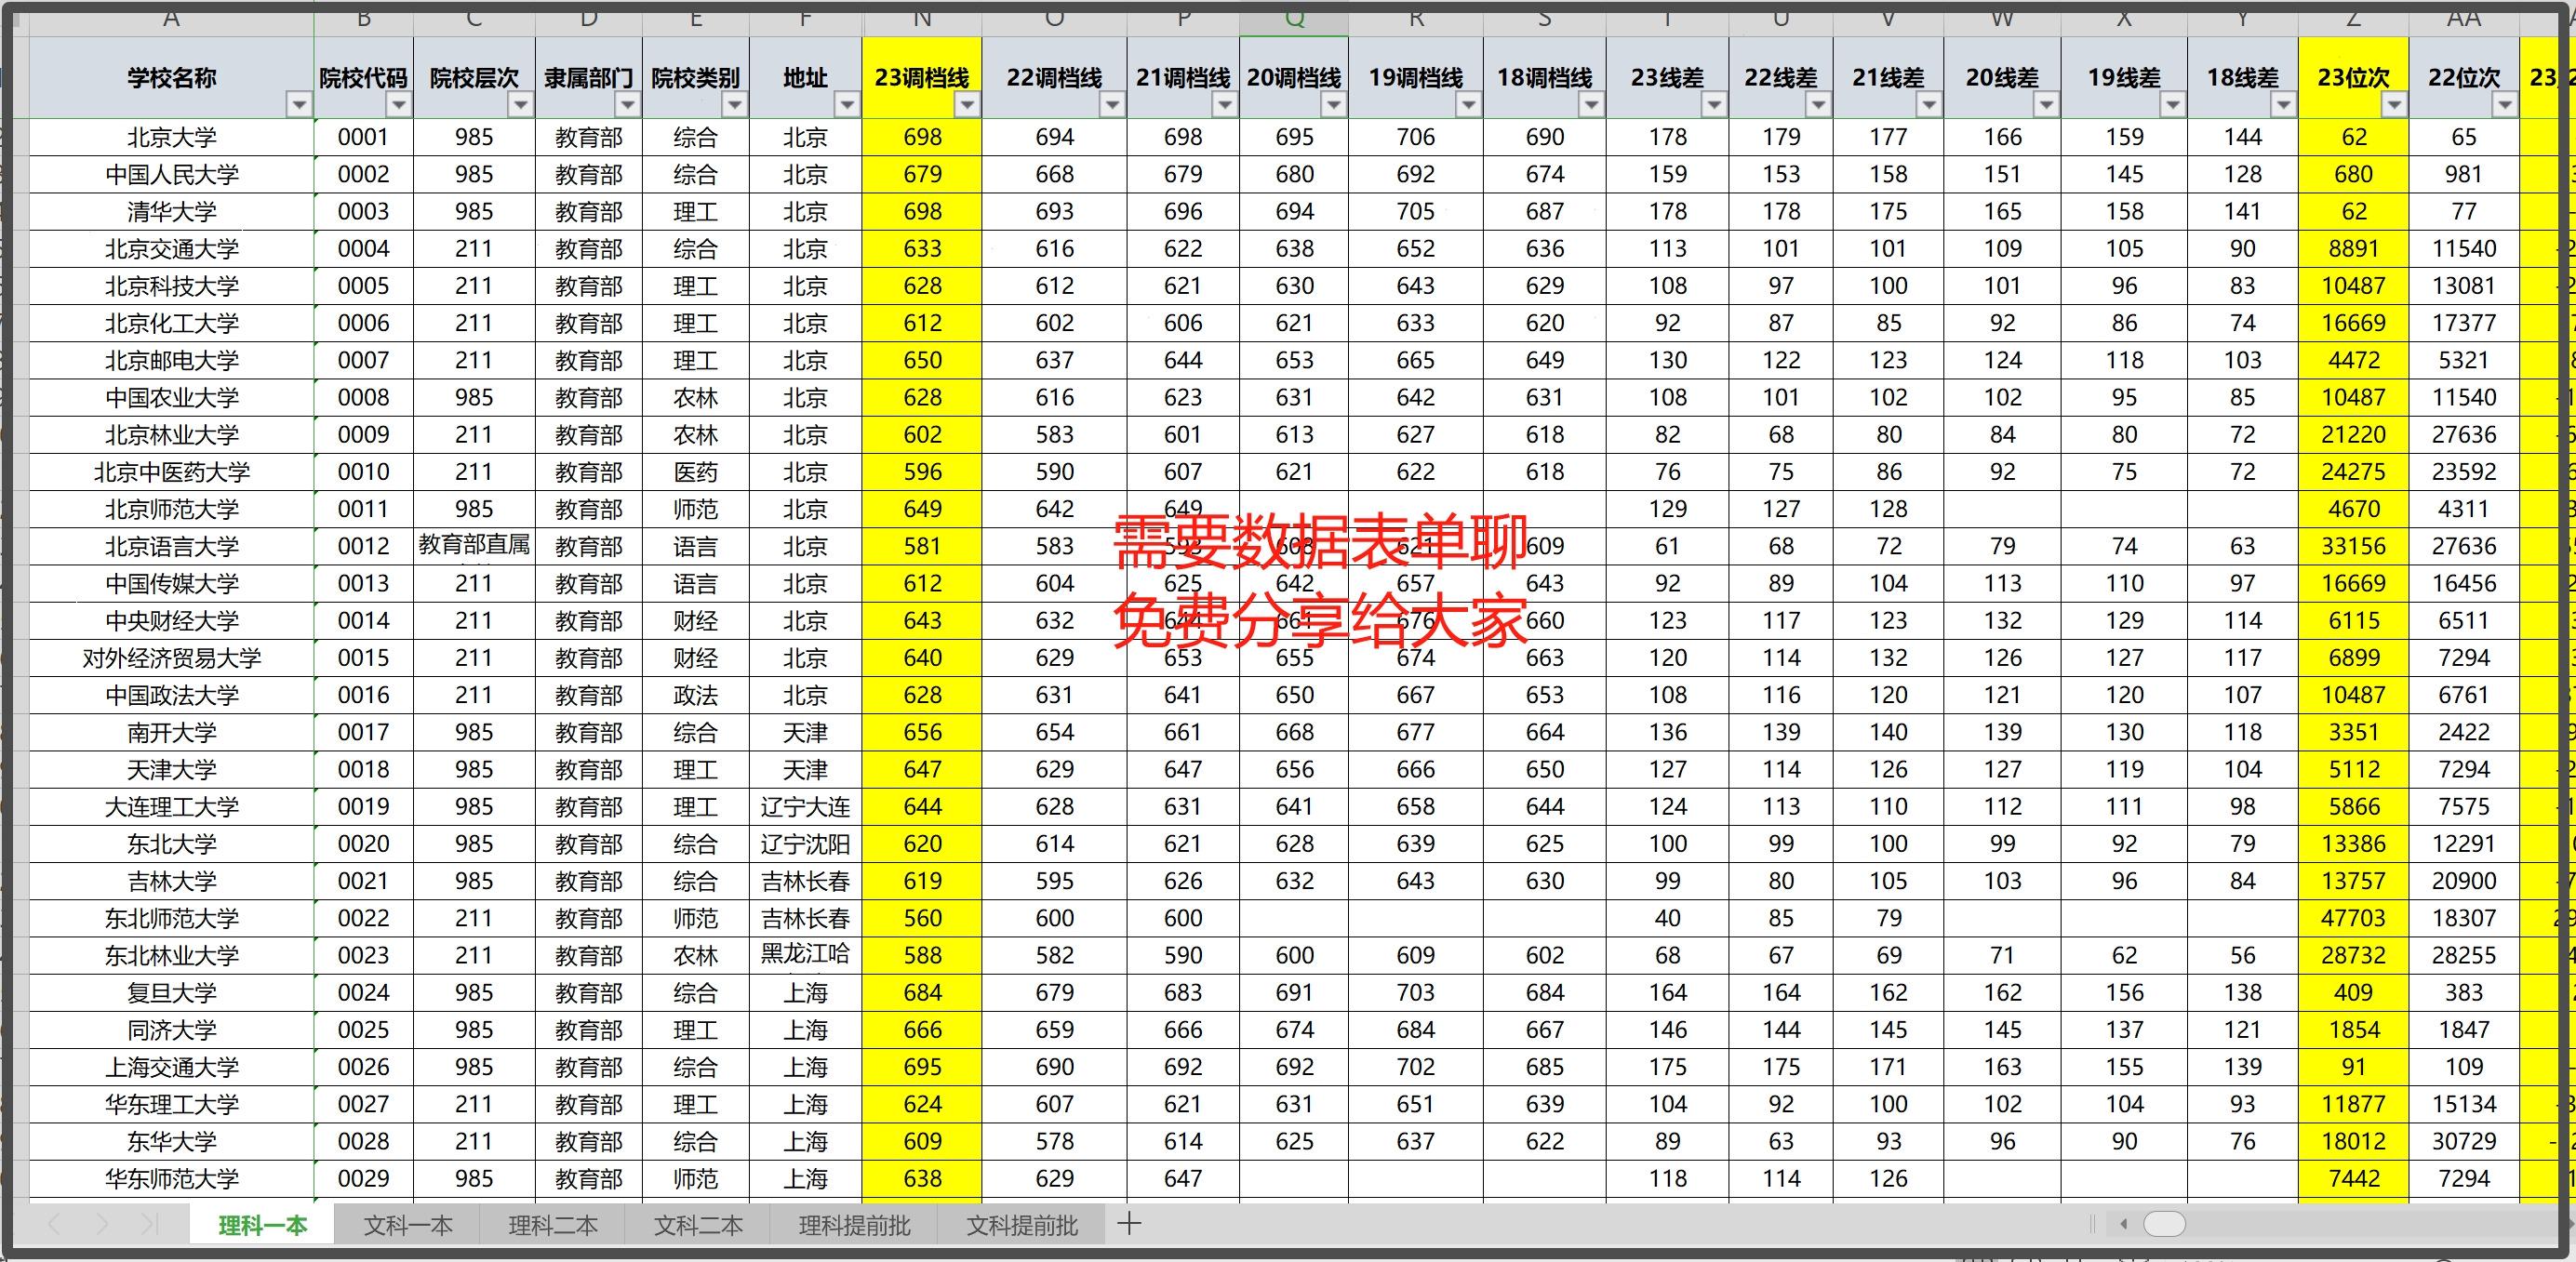Open the filter dropdown on 18调档线 column
Image resolution: width=2576 pixels, height=1262 pixels.
(x=1590, y=105)
